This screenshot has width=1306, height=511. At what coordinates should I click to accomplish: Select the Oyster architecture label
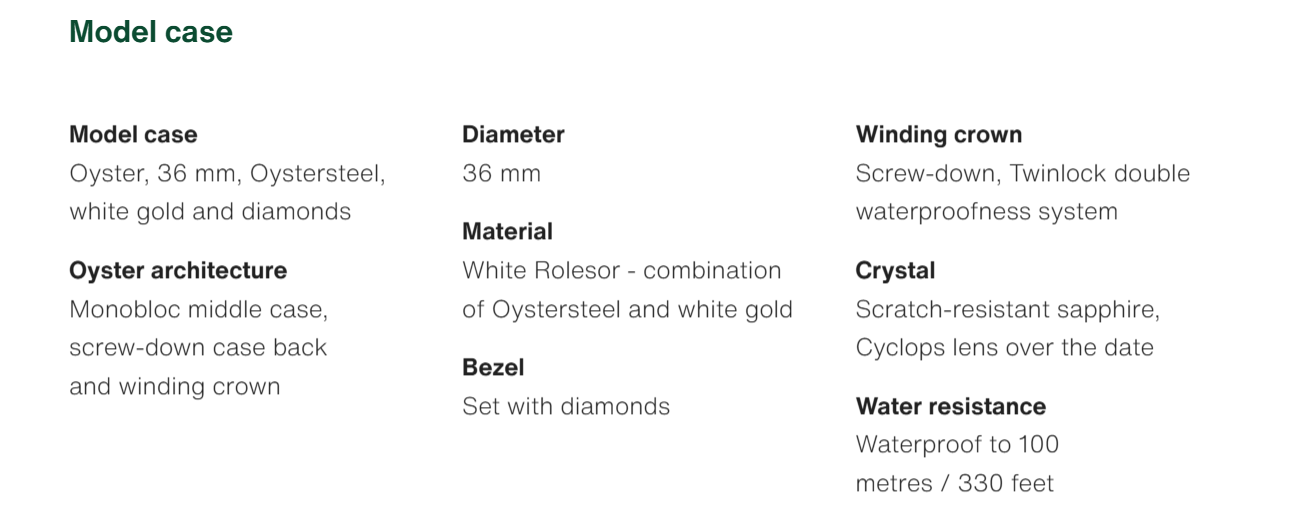point(178,271)
